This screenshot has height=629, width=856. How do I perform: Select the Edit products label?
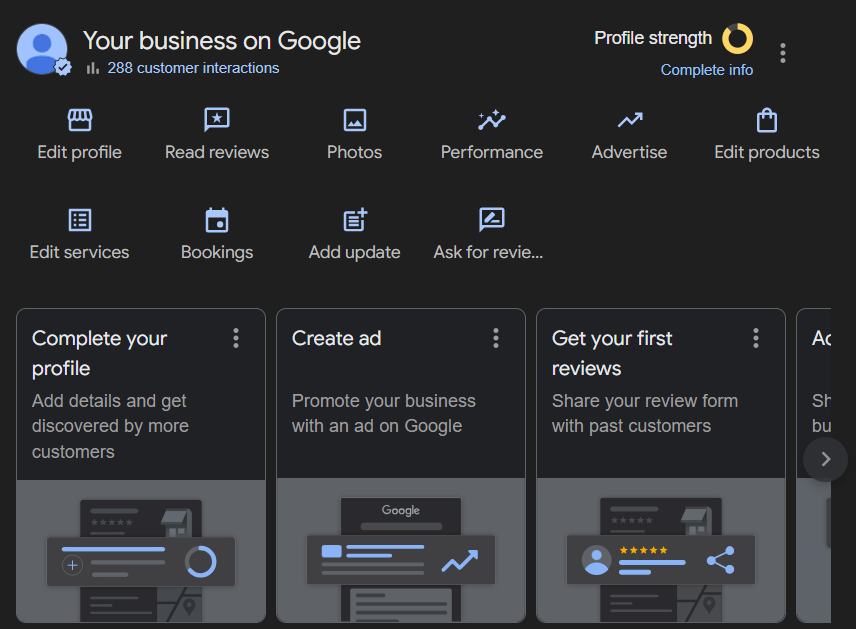[x=766, y=152]
